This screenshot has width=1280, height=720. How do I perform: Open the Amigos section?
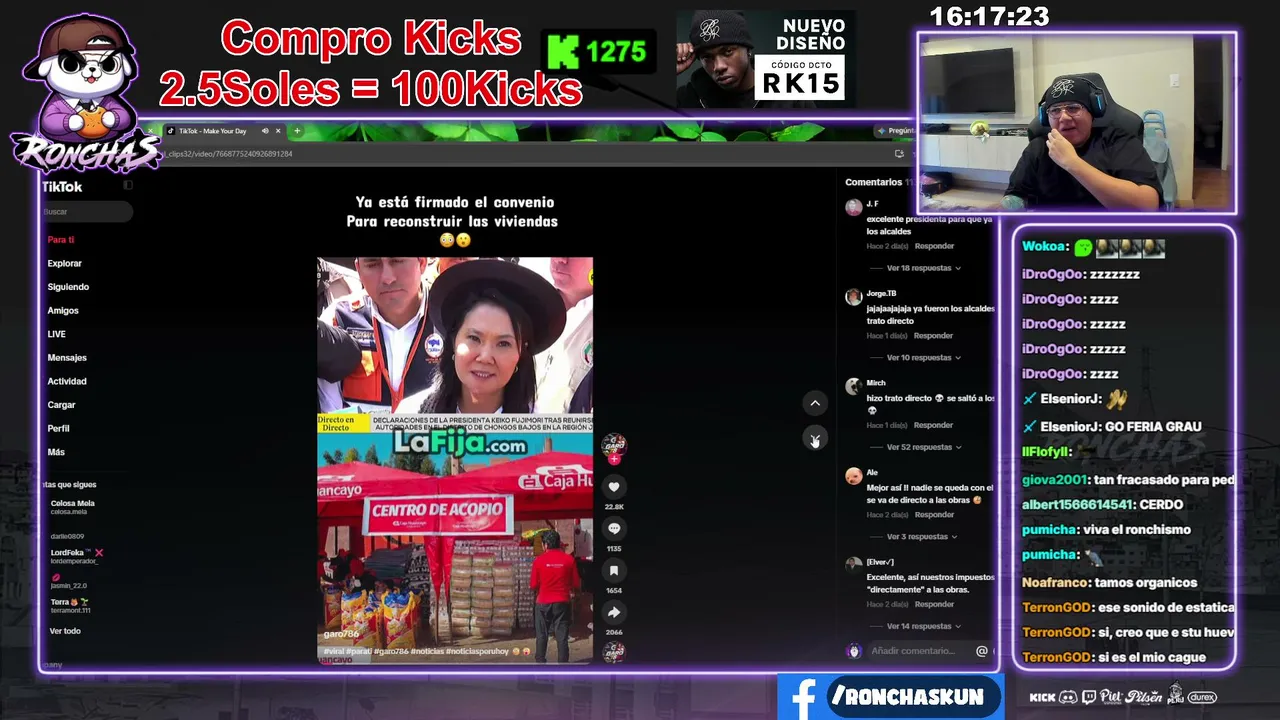(x=63, y=311)
